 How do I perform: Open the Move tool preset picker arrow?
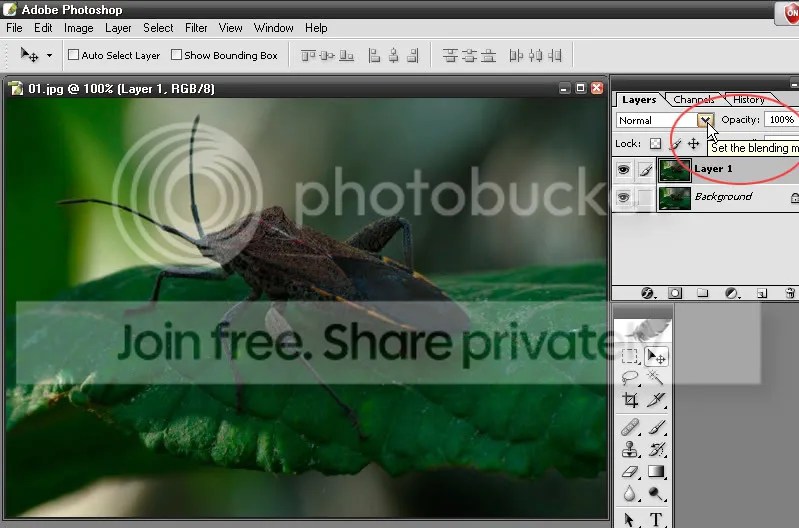coord(49,55)
